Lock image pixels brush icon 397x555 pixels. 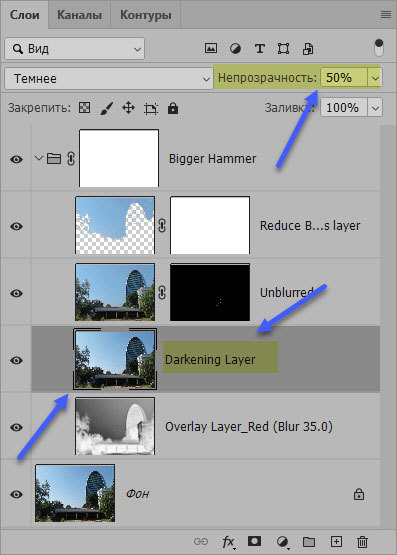pos(107,108)
